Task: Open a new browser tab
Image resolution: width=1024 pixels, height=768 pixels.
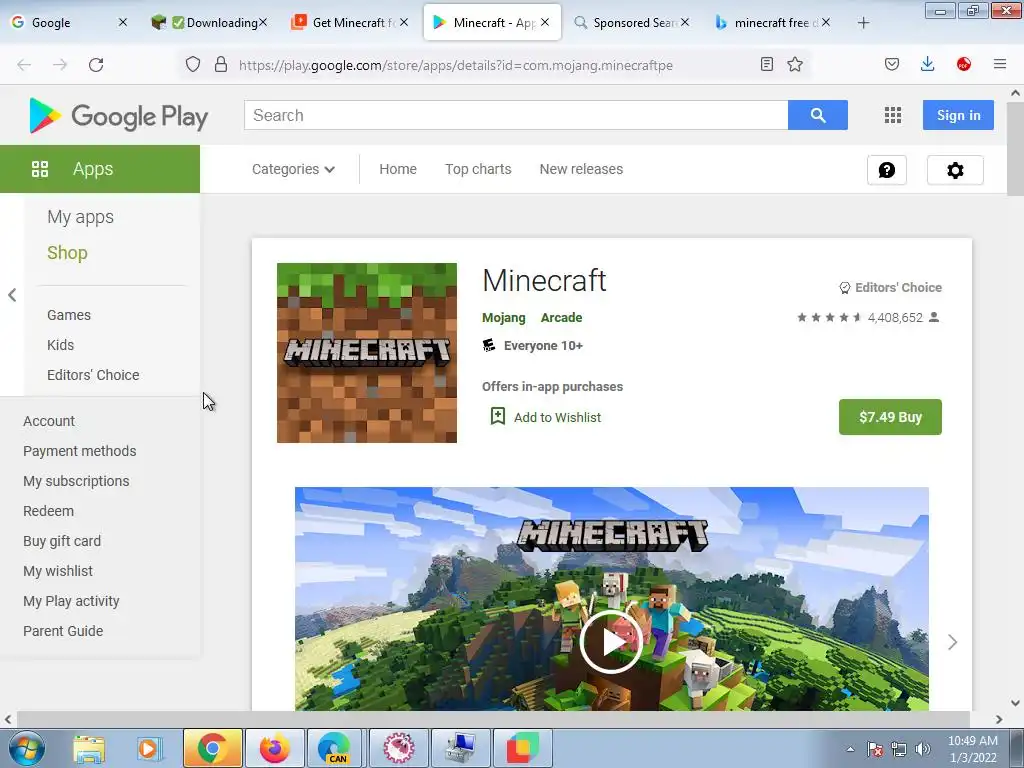Action: tap(863, 23)
